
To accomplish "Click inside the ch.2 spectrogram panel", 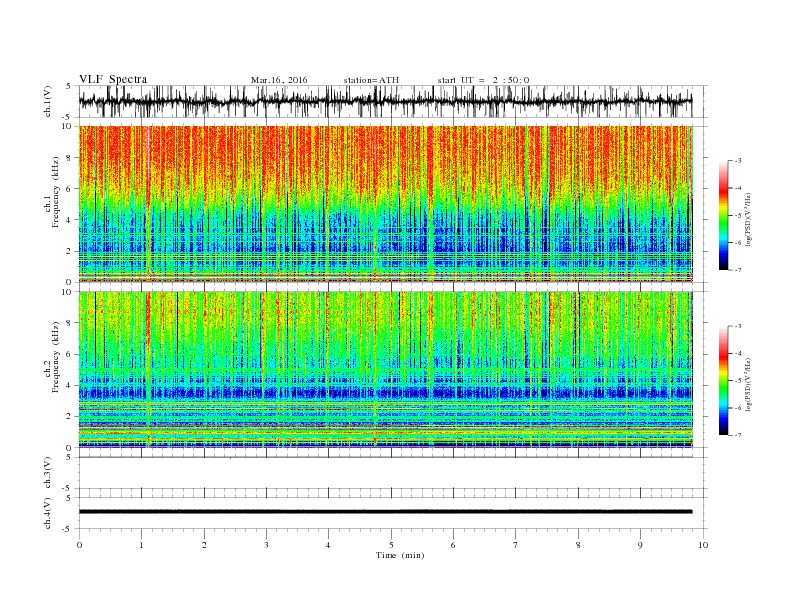I will pyautogui.click(x=386, y=369).
